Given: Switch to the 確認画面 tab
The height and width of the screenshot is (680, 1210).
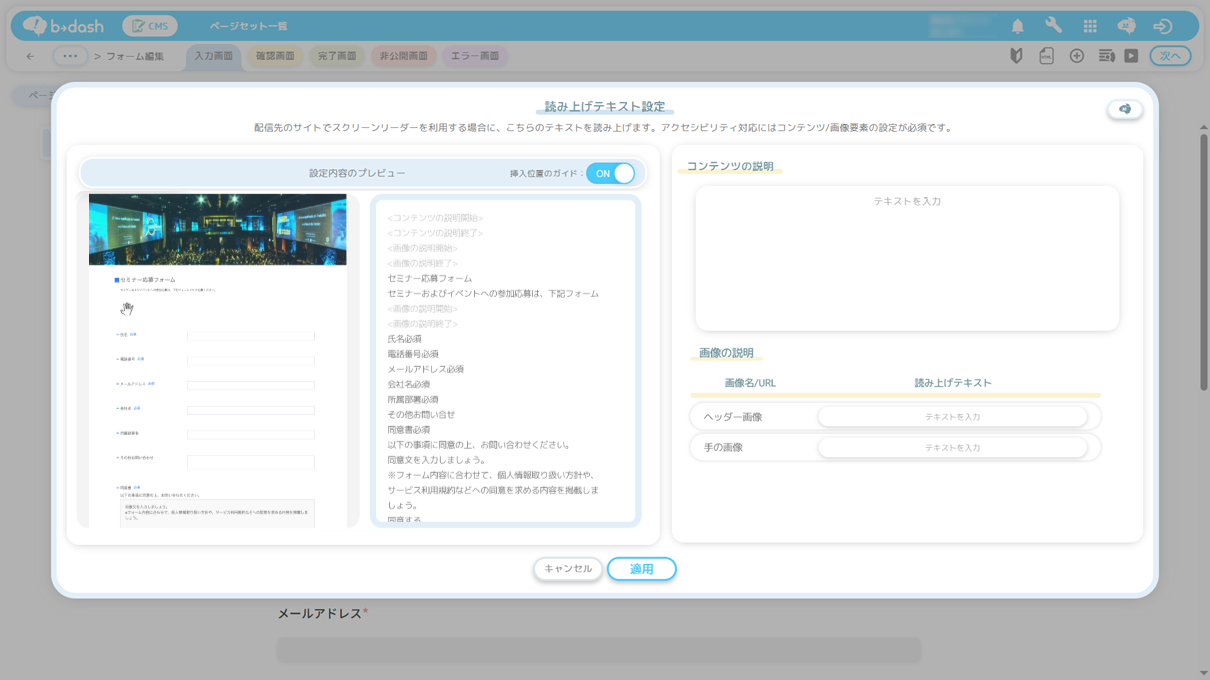Looking at the screenshot, I should click(275, 56).
